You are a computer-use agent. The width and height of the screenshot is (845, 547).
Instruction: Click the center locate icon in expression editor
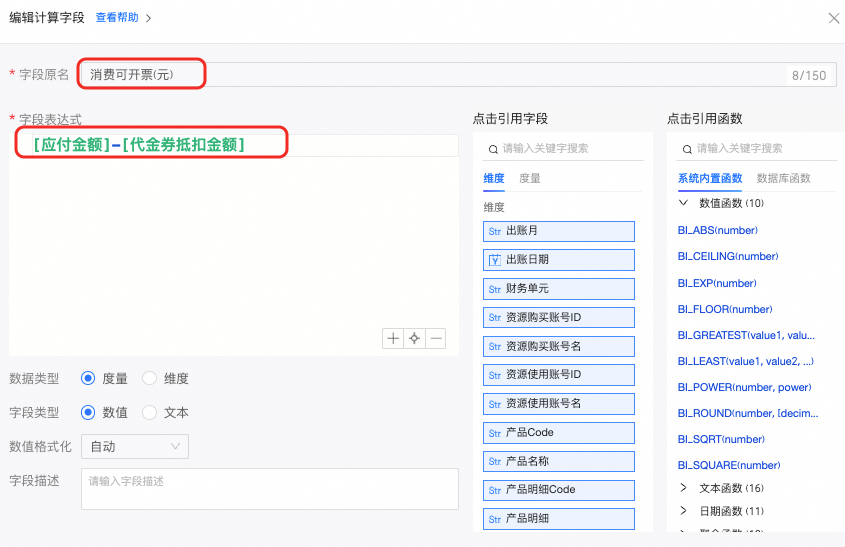tap(414, 338)
